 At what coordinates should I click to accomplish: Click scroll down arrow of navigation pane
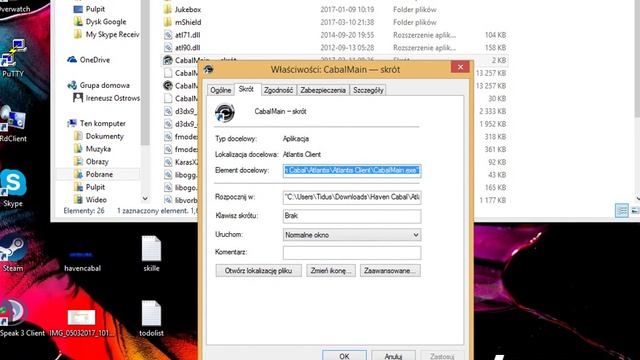(145, 199)
